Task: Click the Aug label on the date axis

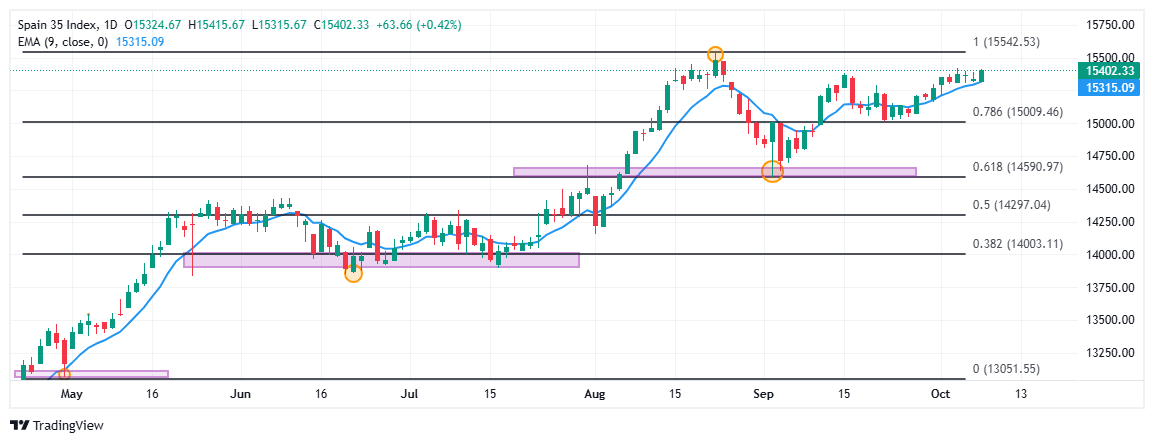Action: pos(594,394)
